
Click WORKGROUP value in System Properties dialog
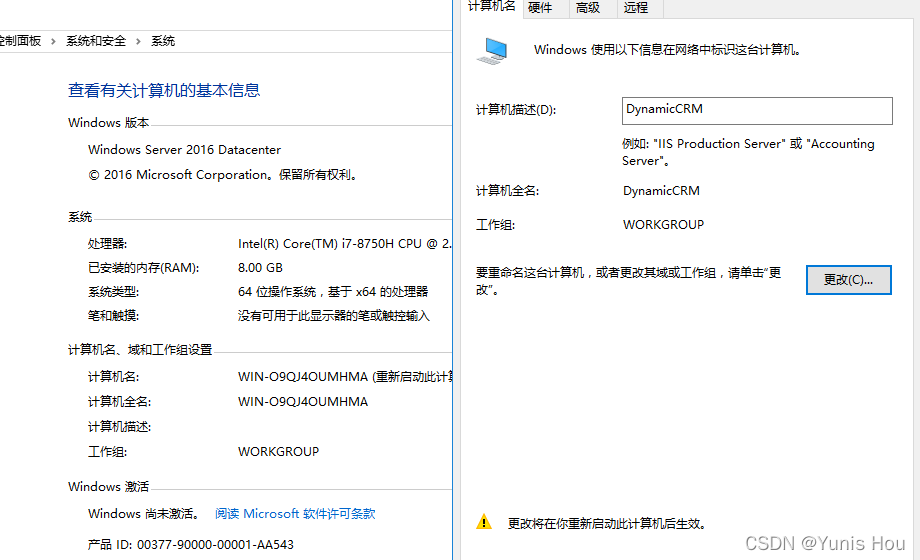(664, 225)
